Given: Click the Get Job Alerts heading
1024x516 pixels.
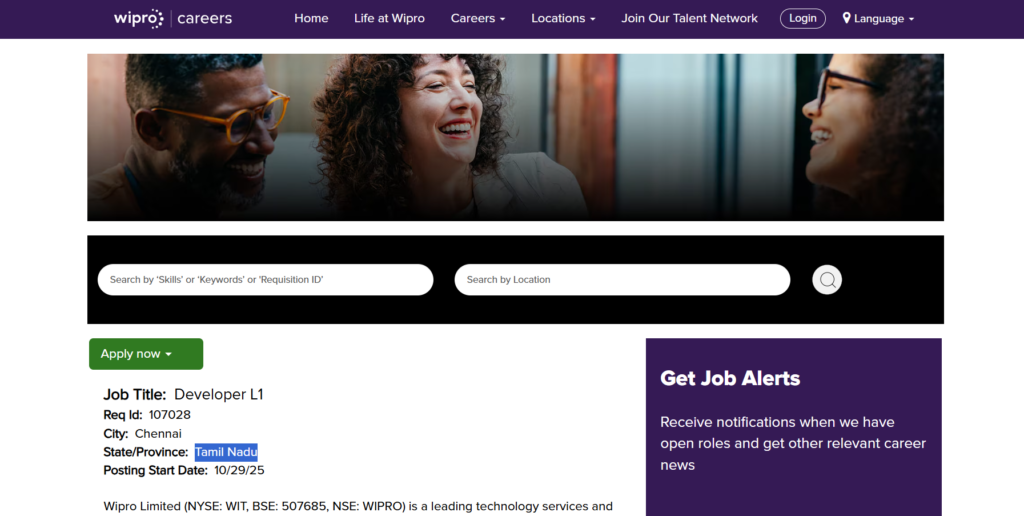Looking at the screenshot, I should pyautogui.click(x=730, y=378).
